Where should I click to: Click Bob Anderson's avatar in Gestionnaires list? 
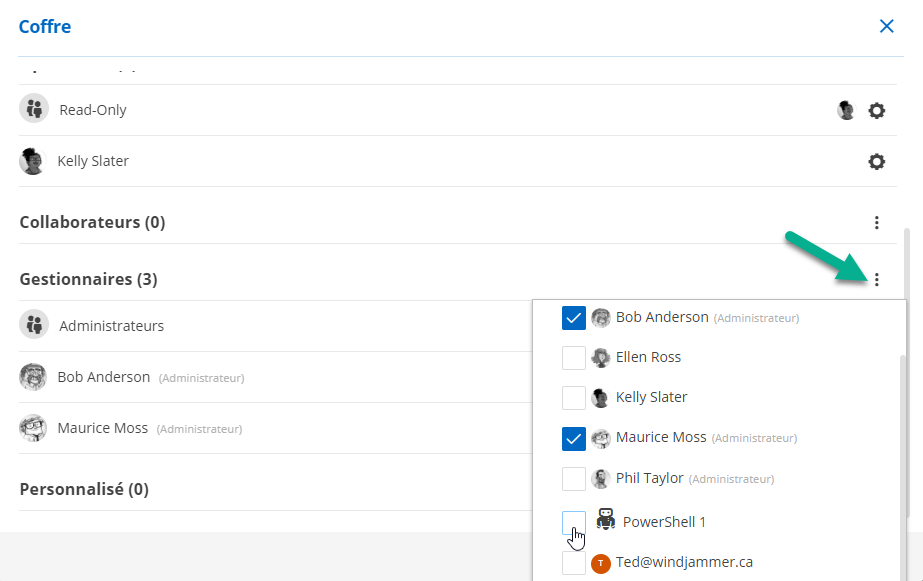33,377
